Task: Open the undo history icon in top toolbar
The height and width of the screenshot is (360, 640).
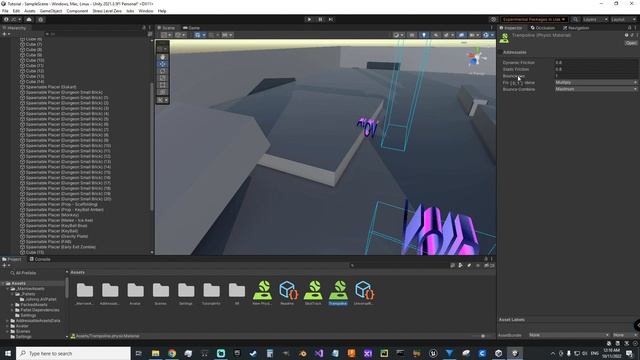Action: click(x=493, y=19)
